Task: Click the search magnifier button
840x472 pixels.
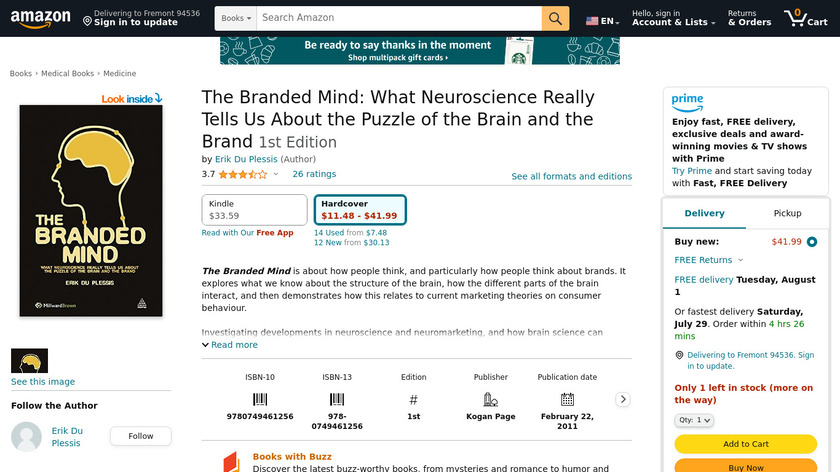Action: [555, 18]
